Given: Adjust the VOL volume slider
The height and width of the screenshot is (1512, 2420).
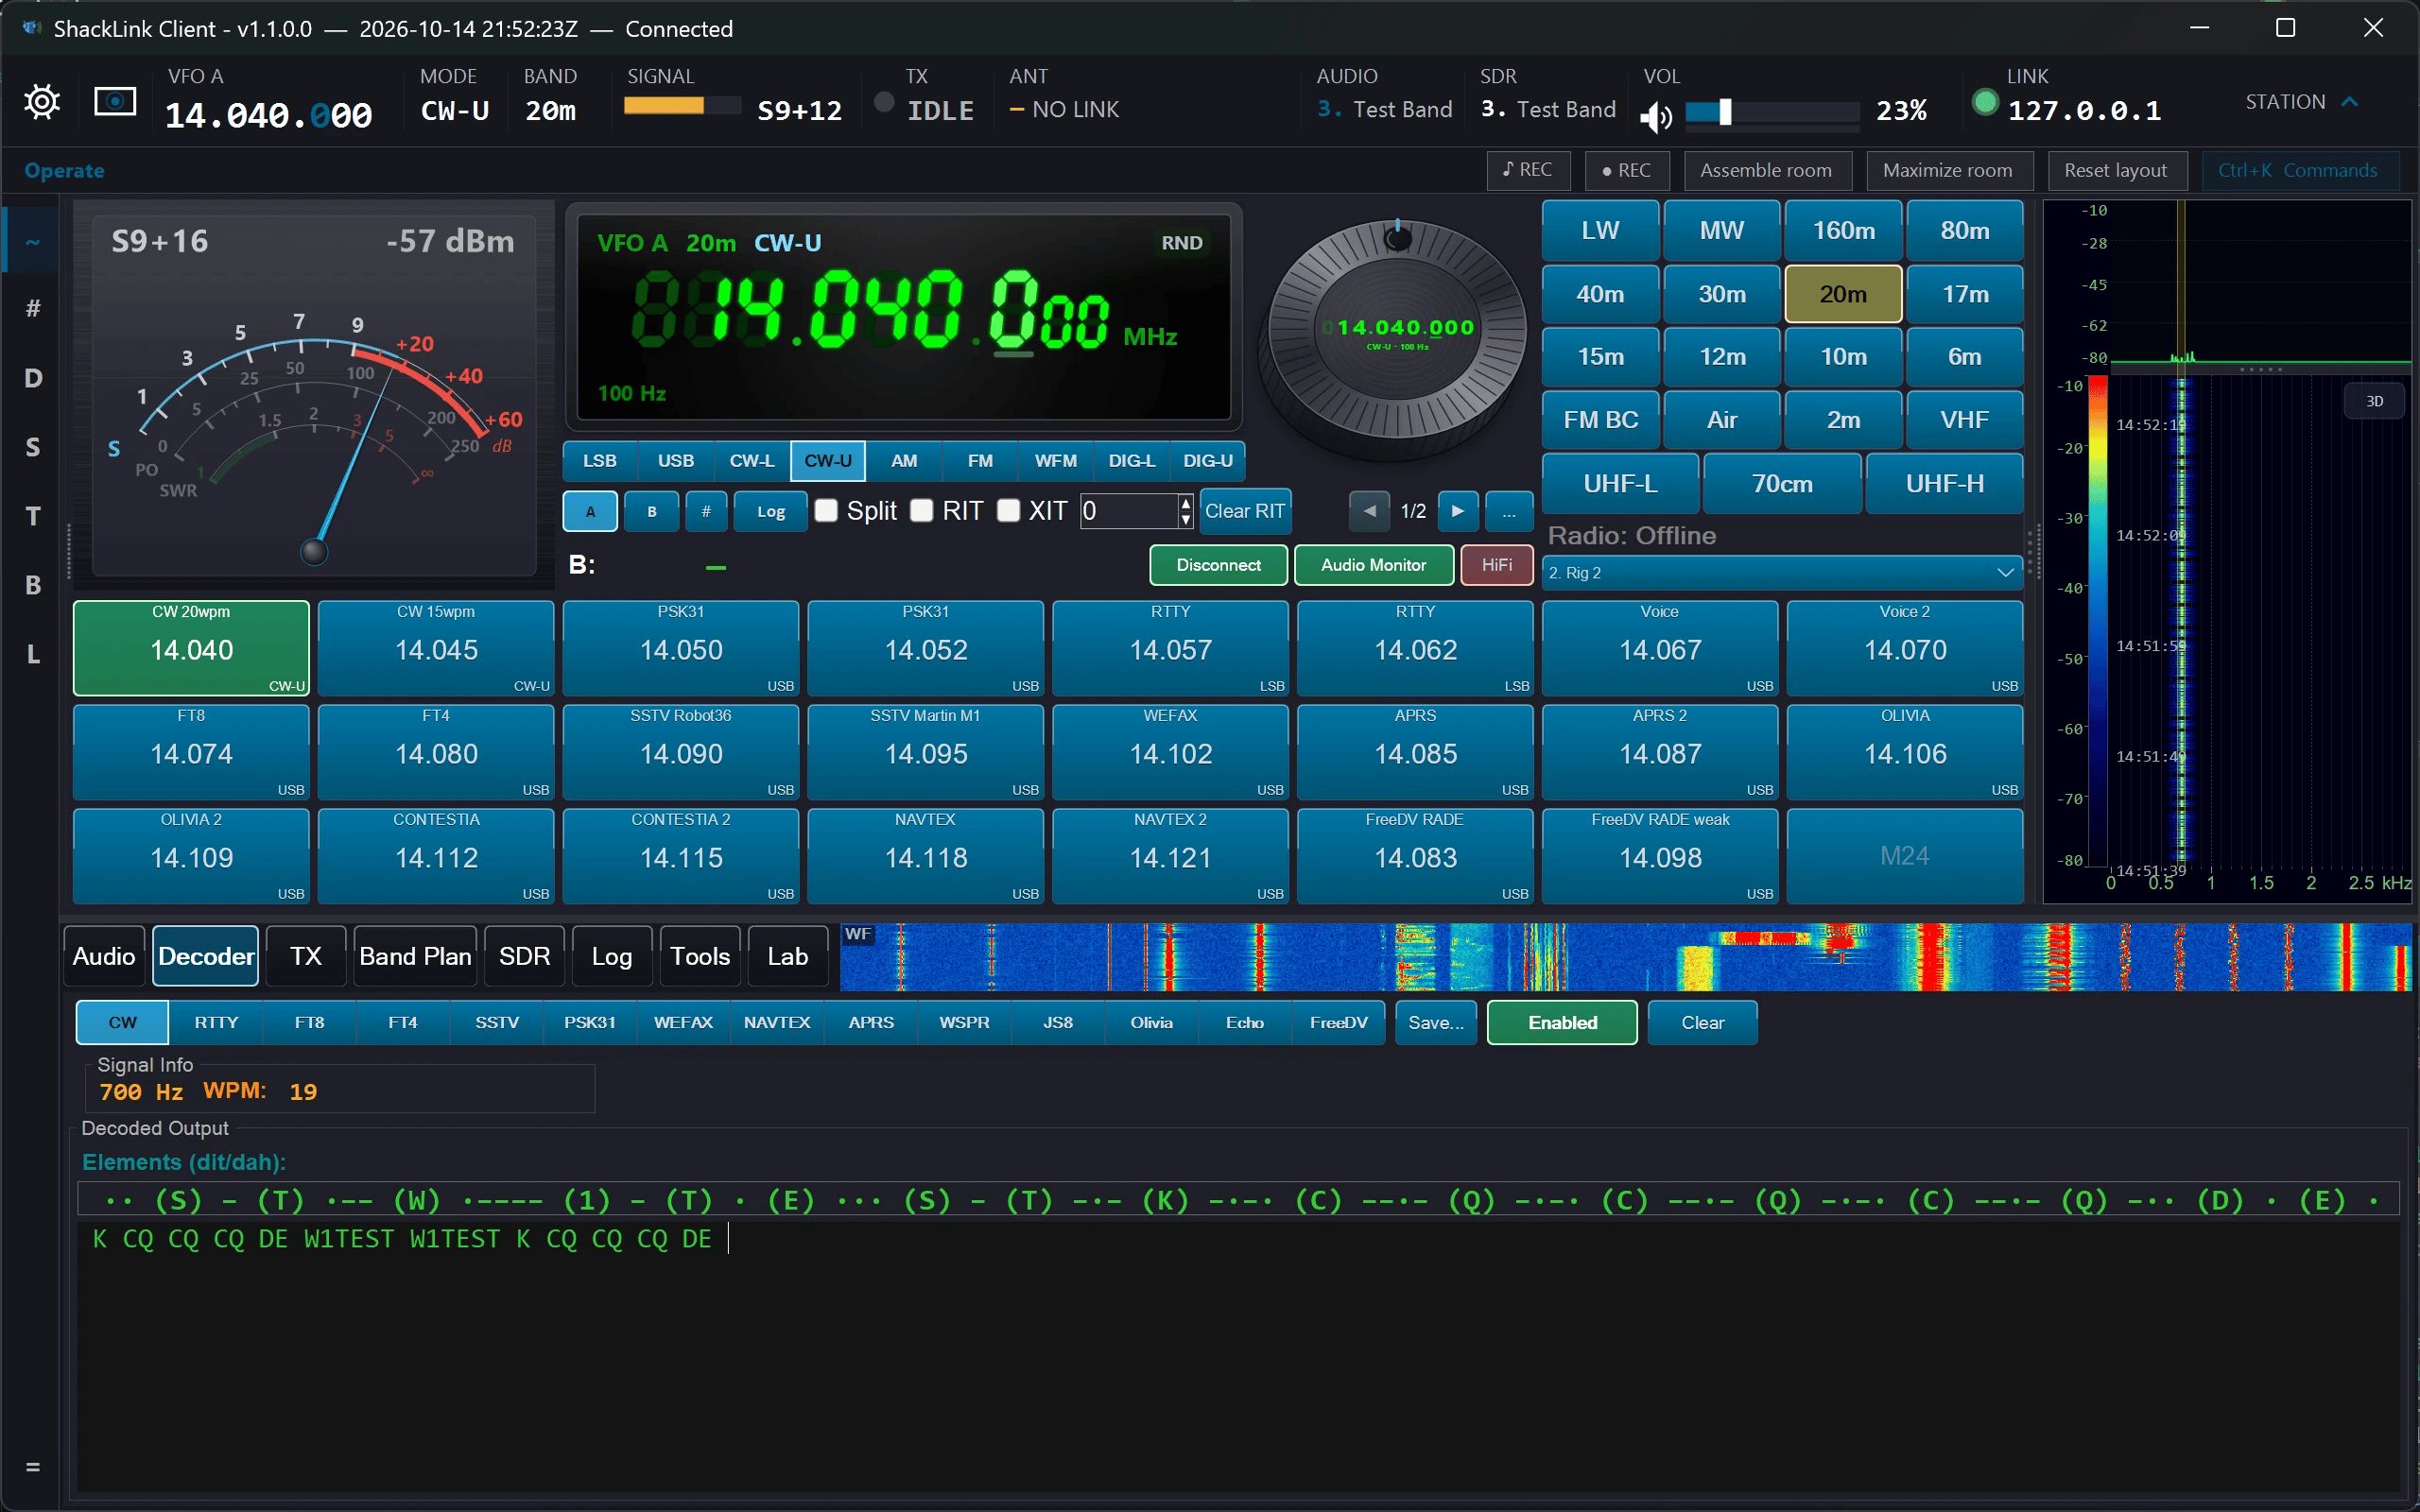Looking at the screenshot, I should 1772,112.
